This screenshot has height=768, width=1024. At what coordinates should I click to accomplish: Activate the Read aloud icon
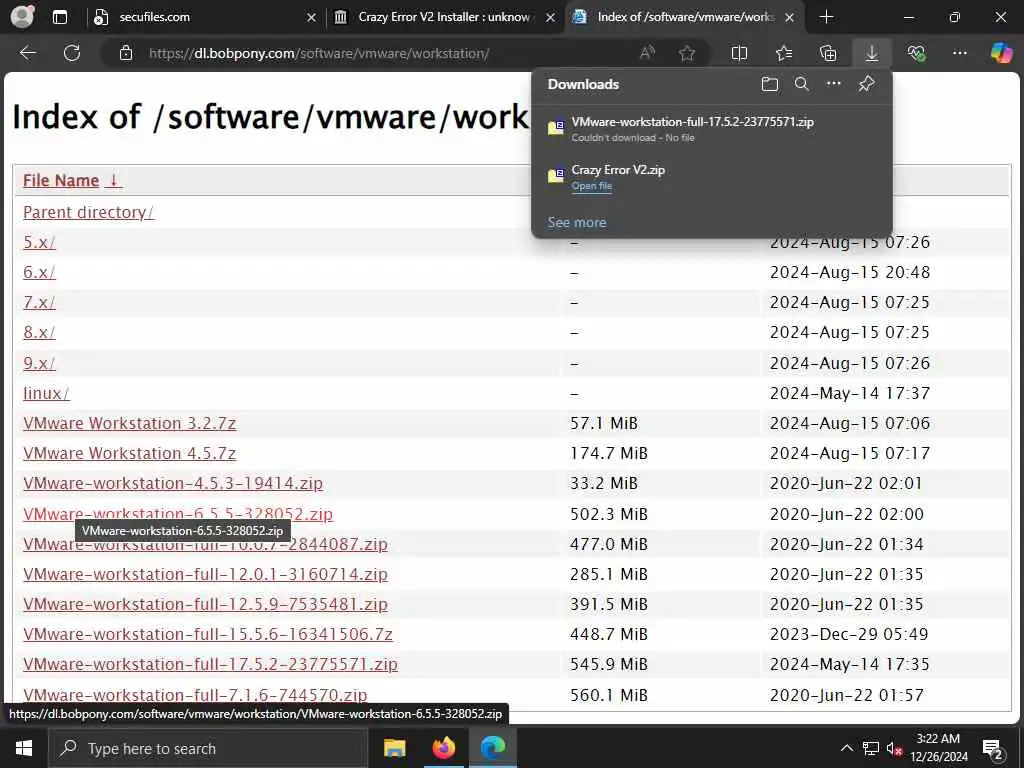click(647, 53)
